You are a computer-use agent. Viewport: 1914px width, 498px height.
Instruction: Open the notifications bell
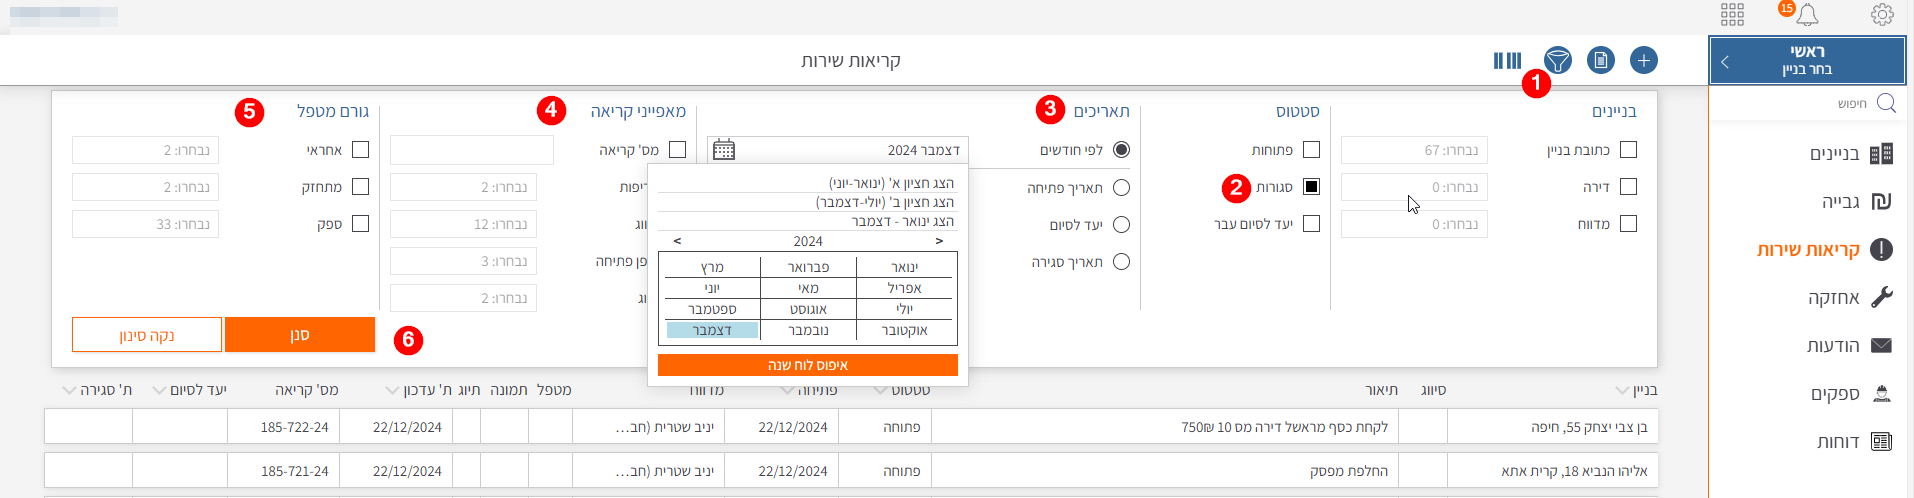[x=1807, y=15]
